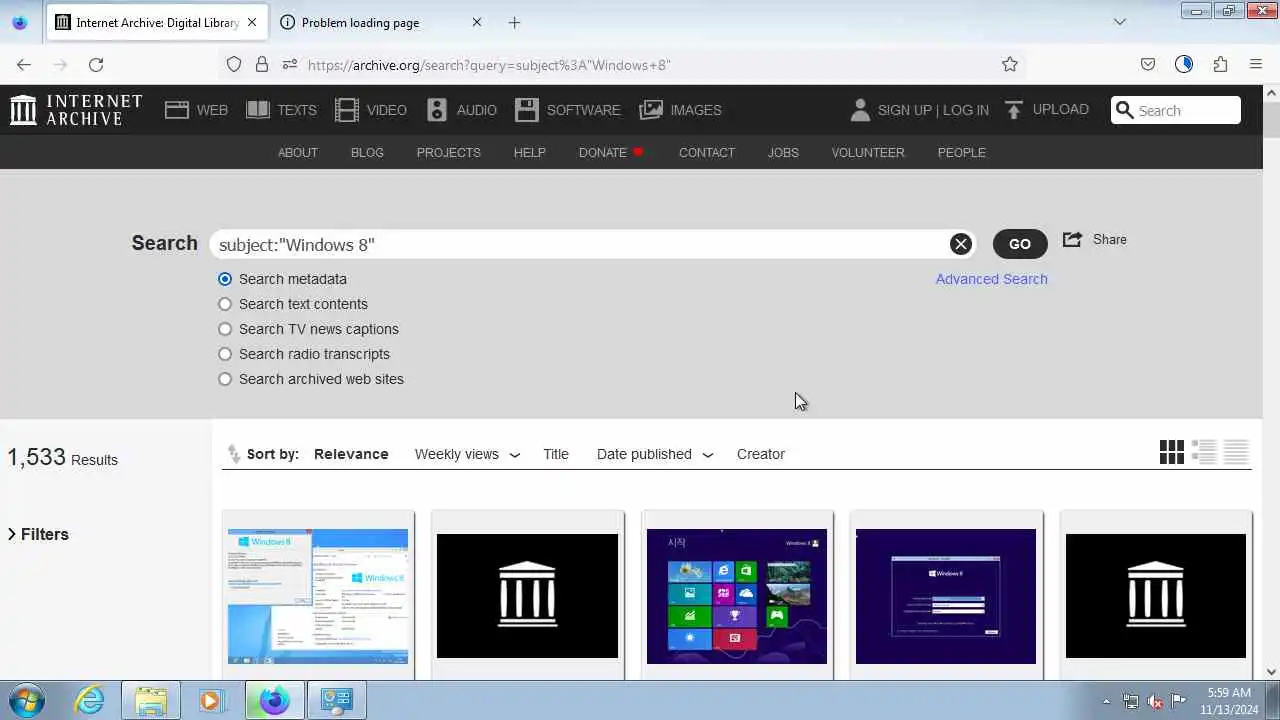Open the Windows Start menu

click(27, 700)
